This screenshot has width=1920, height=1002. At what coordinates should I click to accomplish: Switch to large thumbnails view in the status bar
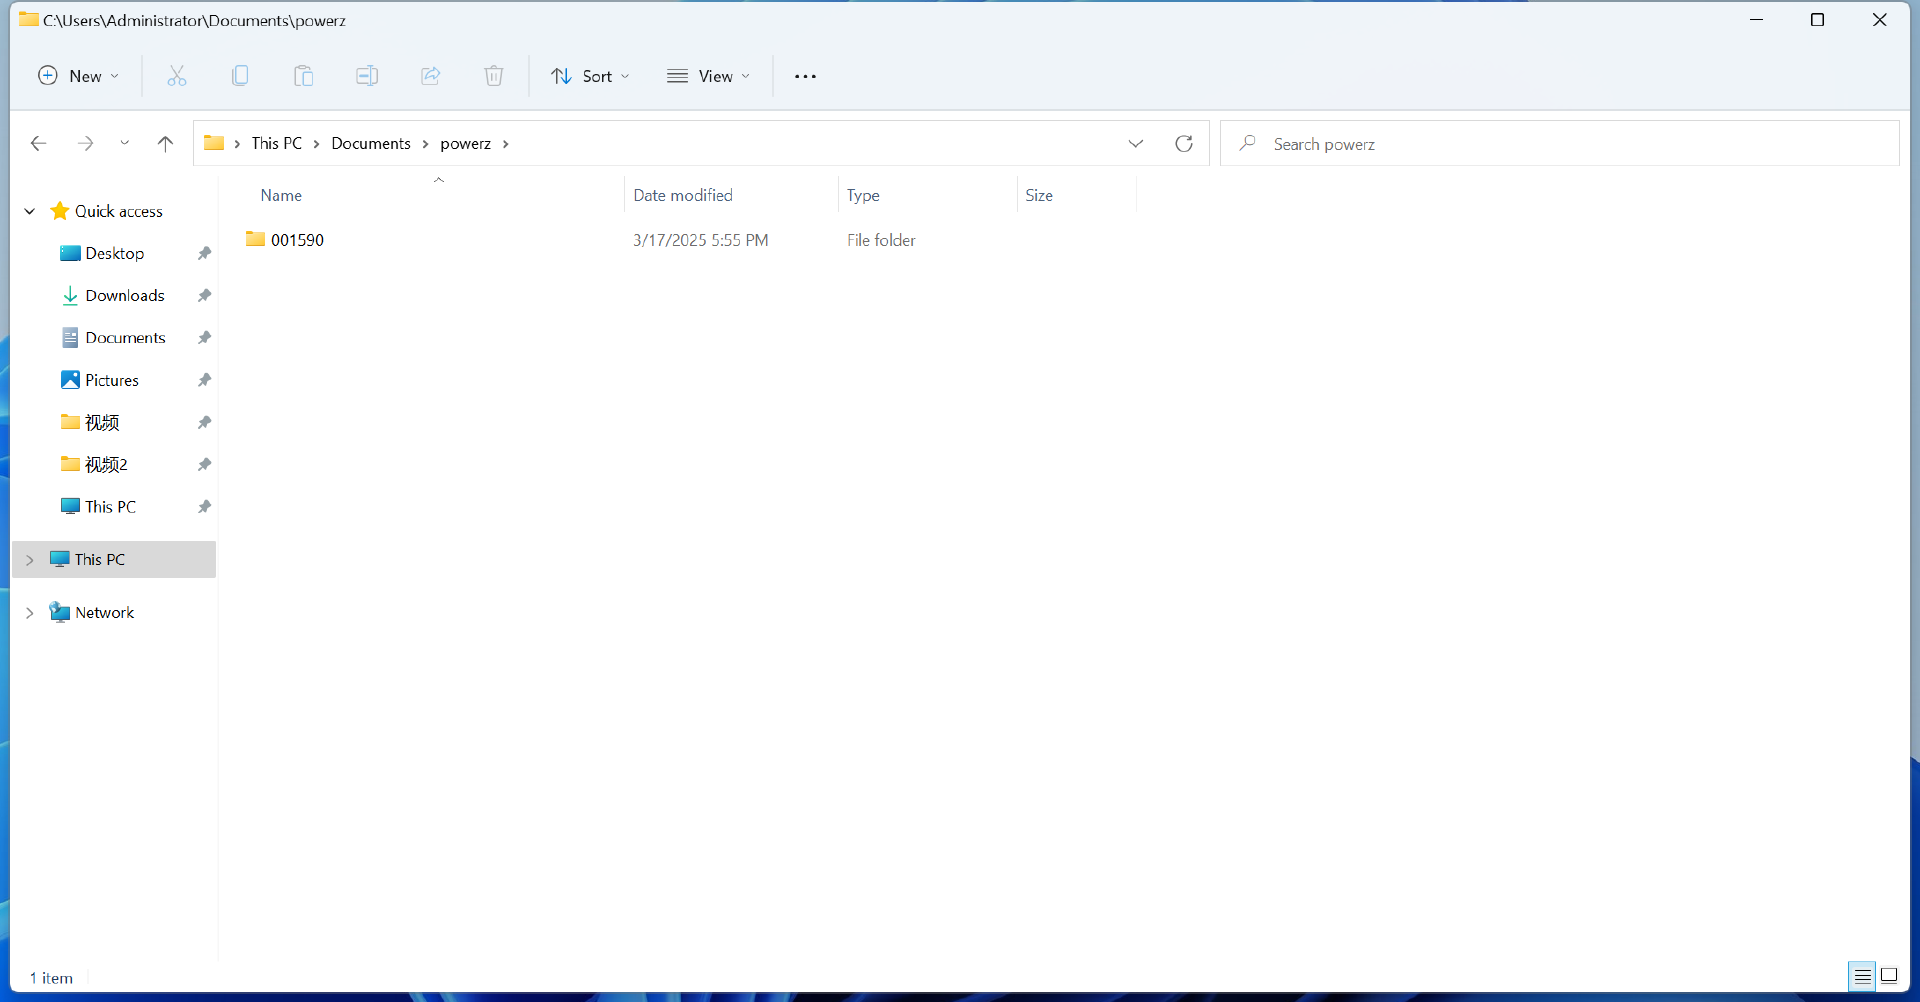(1890, 976)
